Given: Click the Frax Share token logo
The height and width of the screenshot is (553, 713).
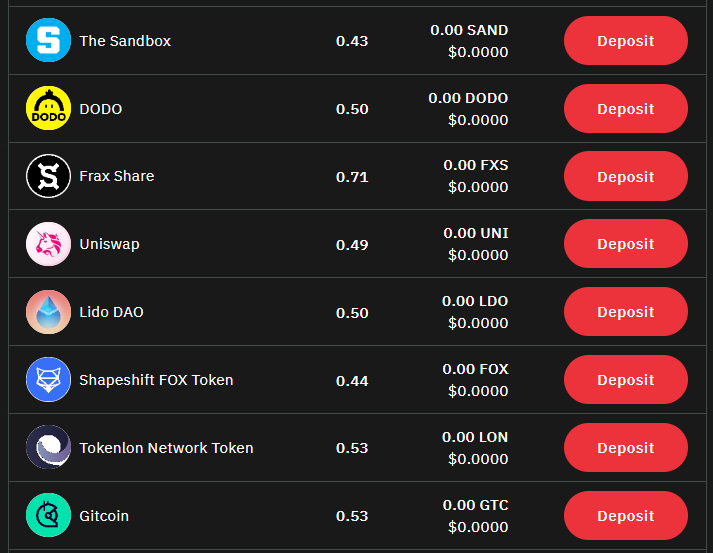Looking at the screenshot, I should tap(48, 176).
